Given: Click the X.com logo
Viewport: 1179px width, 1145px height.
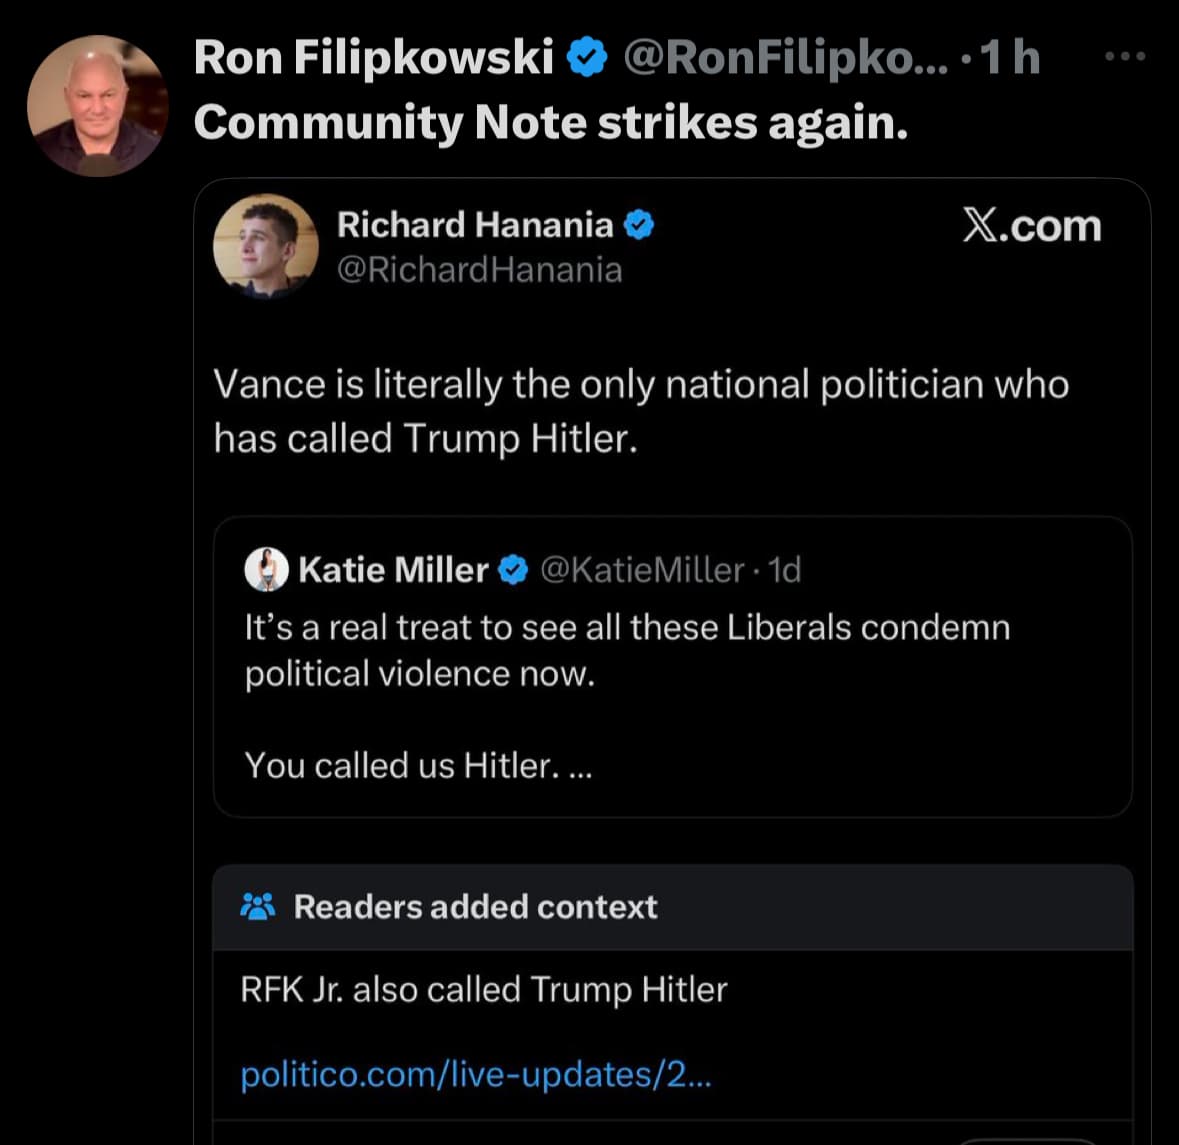Looking at the screenshot, I should pyautogui.click(x=1031, y=226).
